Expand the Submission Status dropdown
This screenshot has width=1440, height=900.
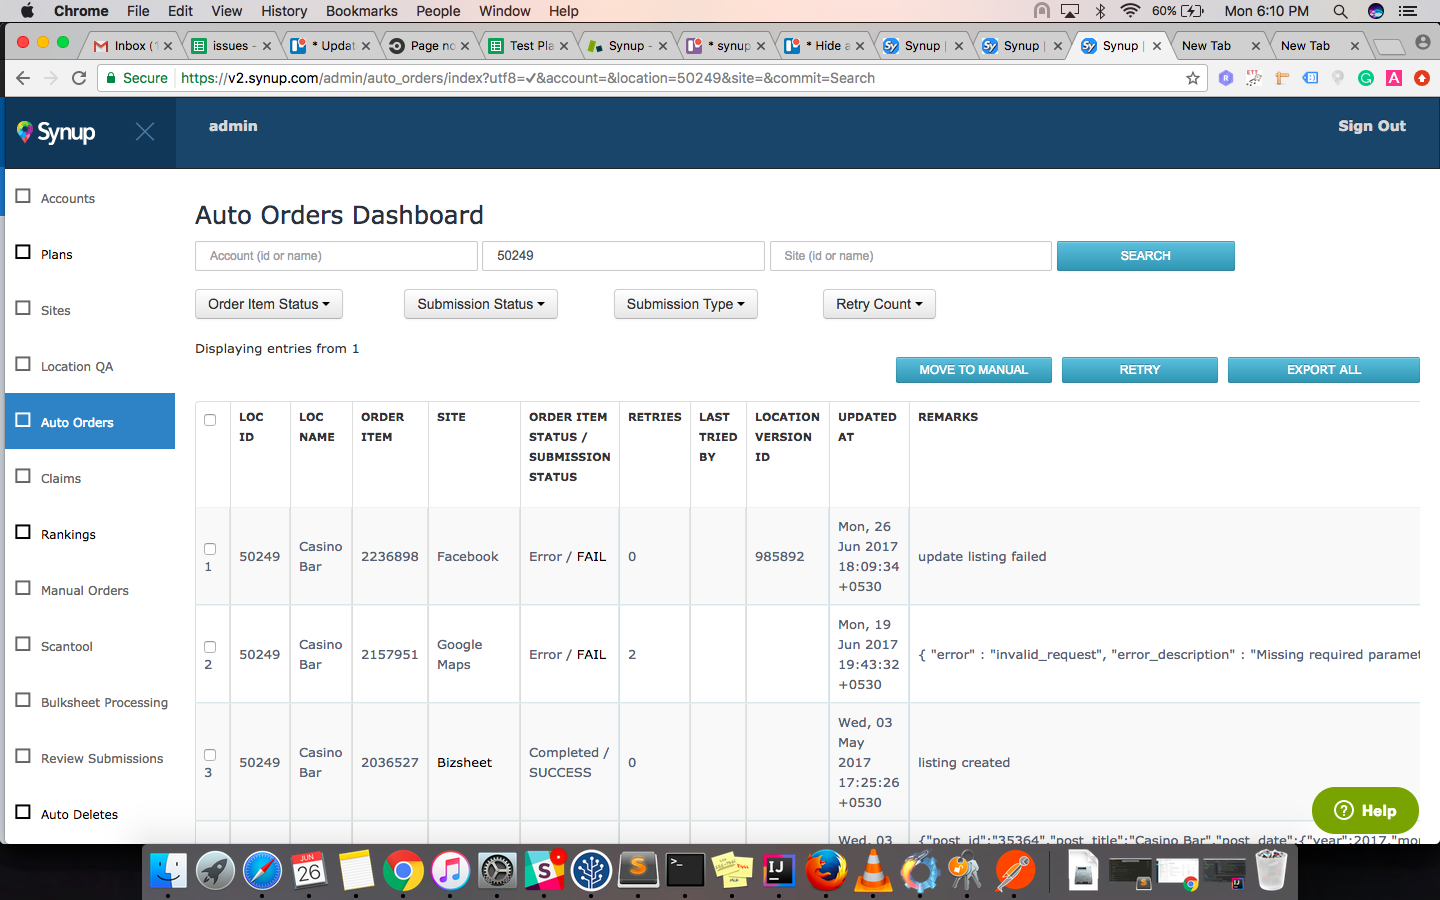(481, 304)
